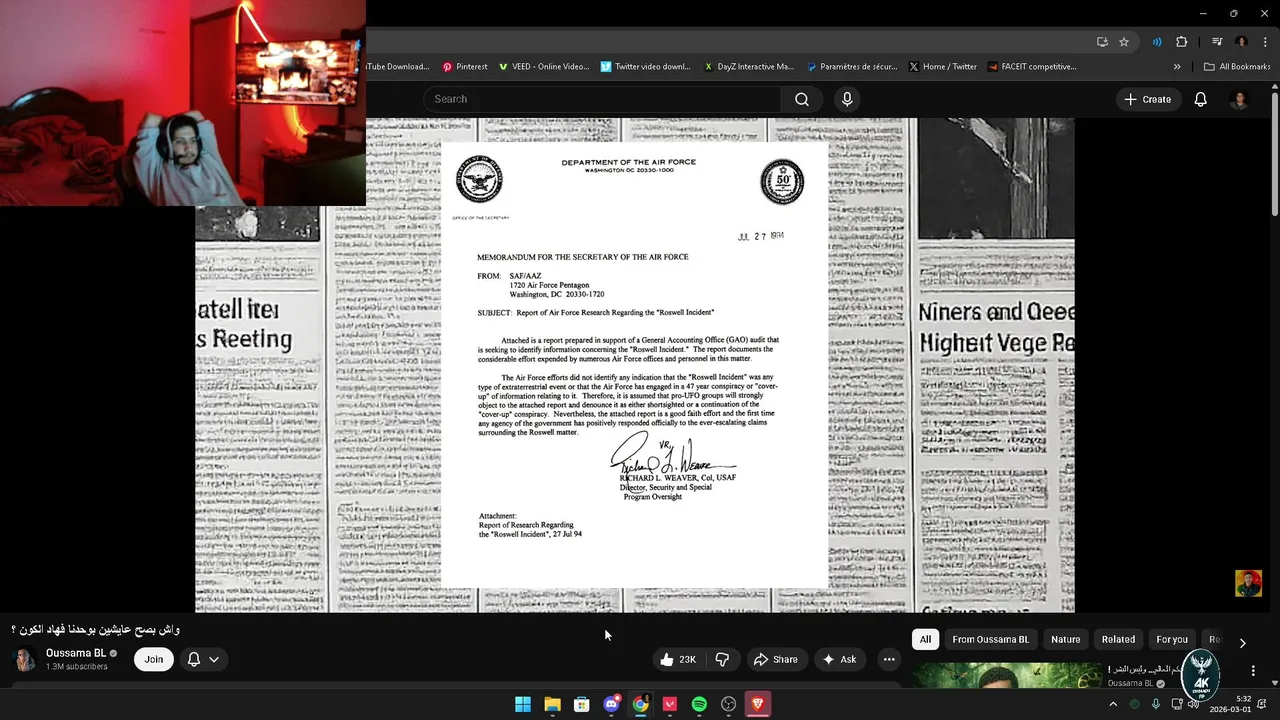Image resolution: width=1280 pixels, height=720 pixels.
Task: Open more actions ellipsis under video
Action: pyautogui.click(x=889, y=659)
